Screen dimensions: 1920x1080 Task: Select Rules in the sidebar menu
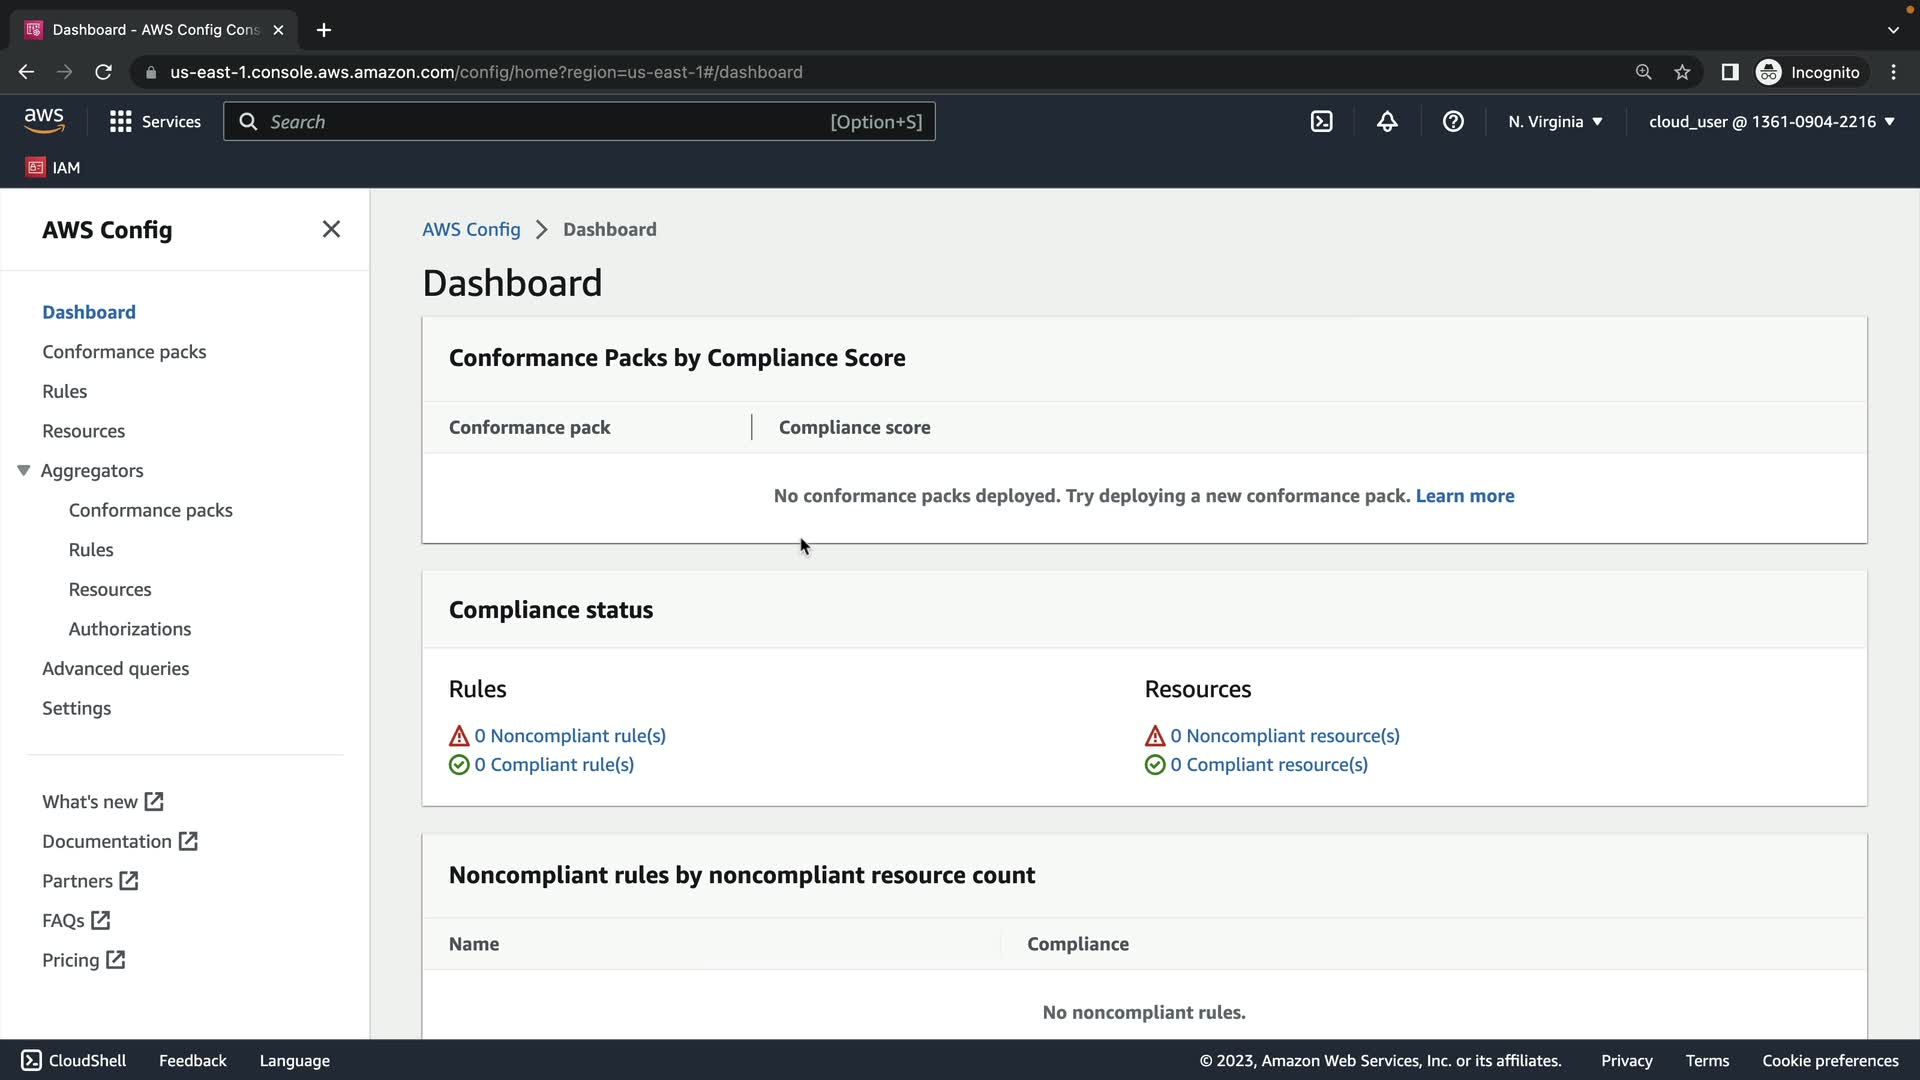pyautogui.click(x=65, y=391)
